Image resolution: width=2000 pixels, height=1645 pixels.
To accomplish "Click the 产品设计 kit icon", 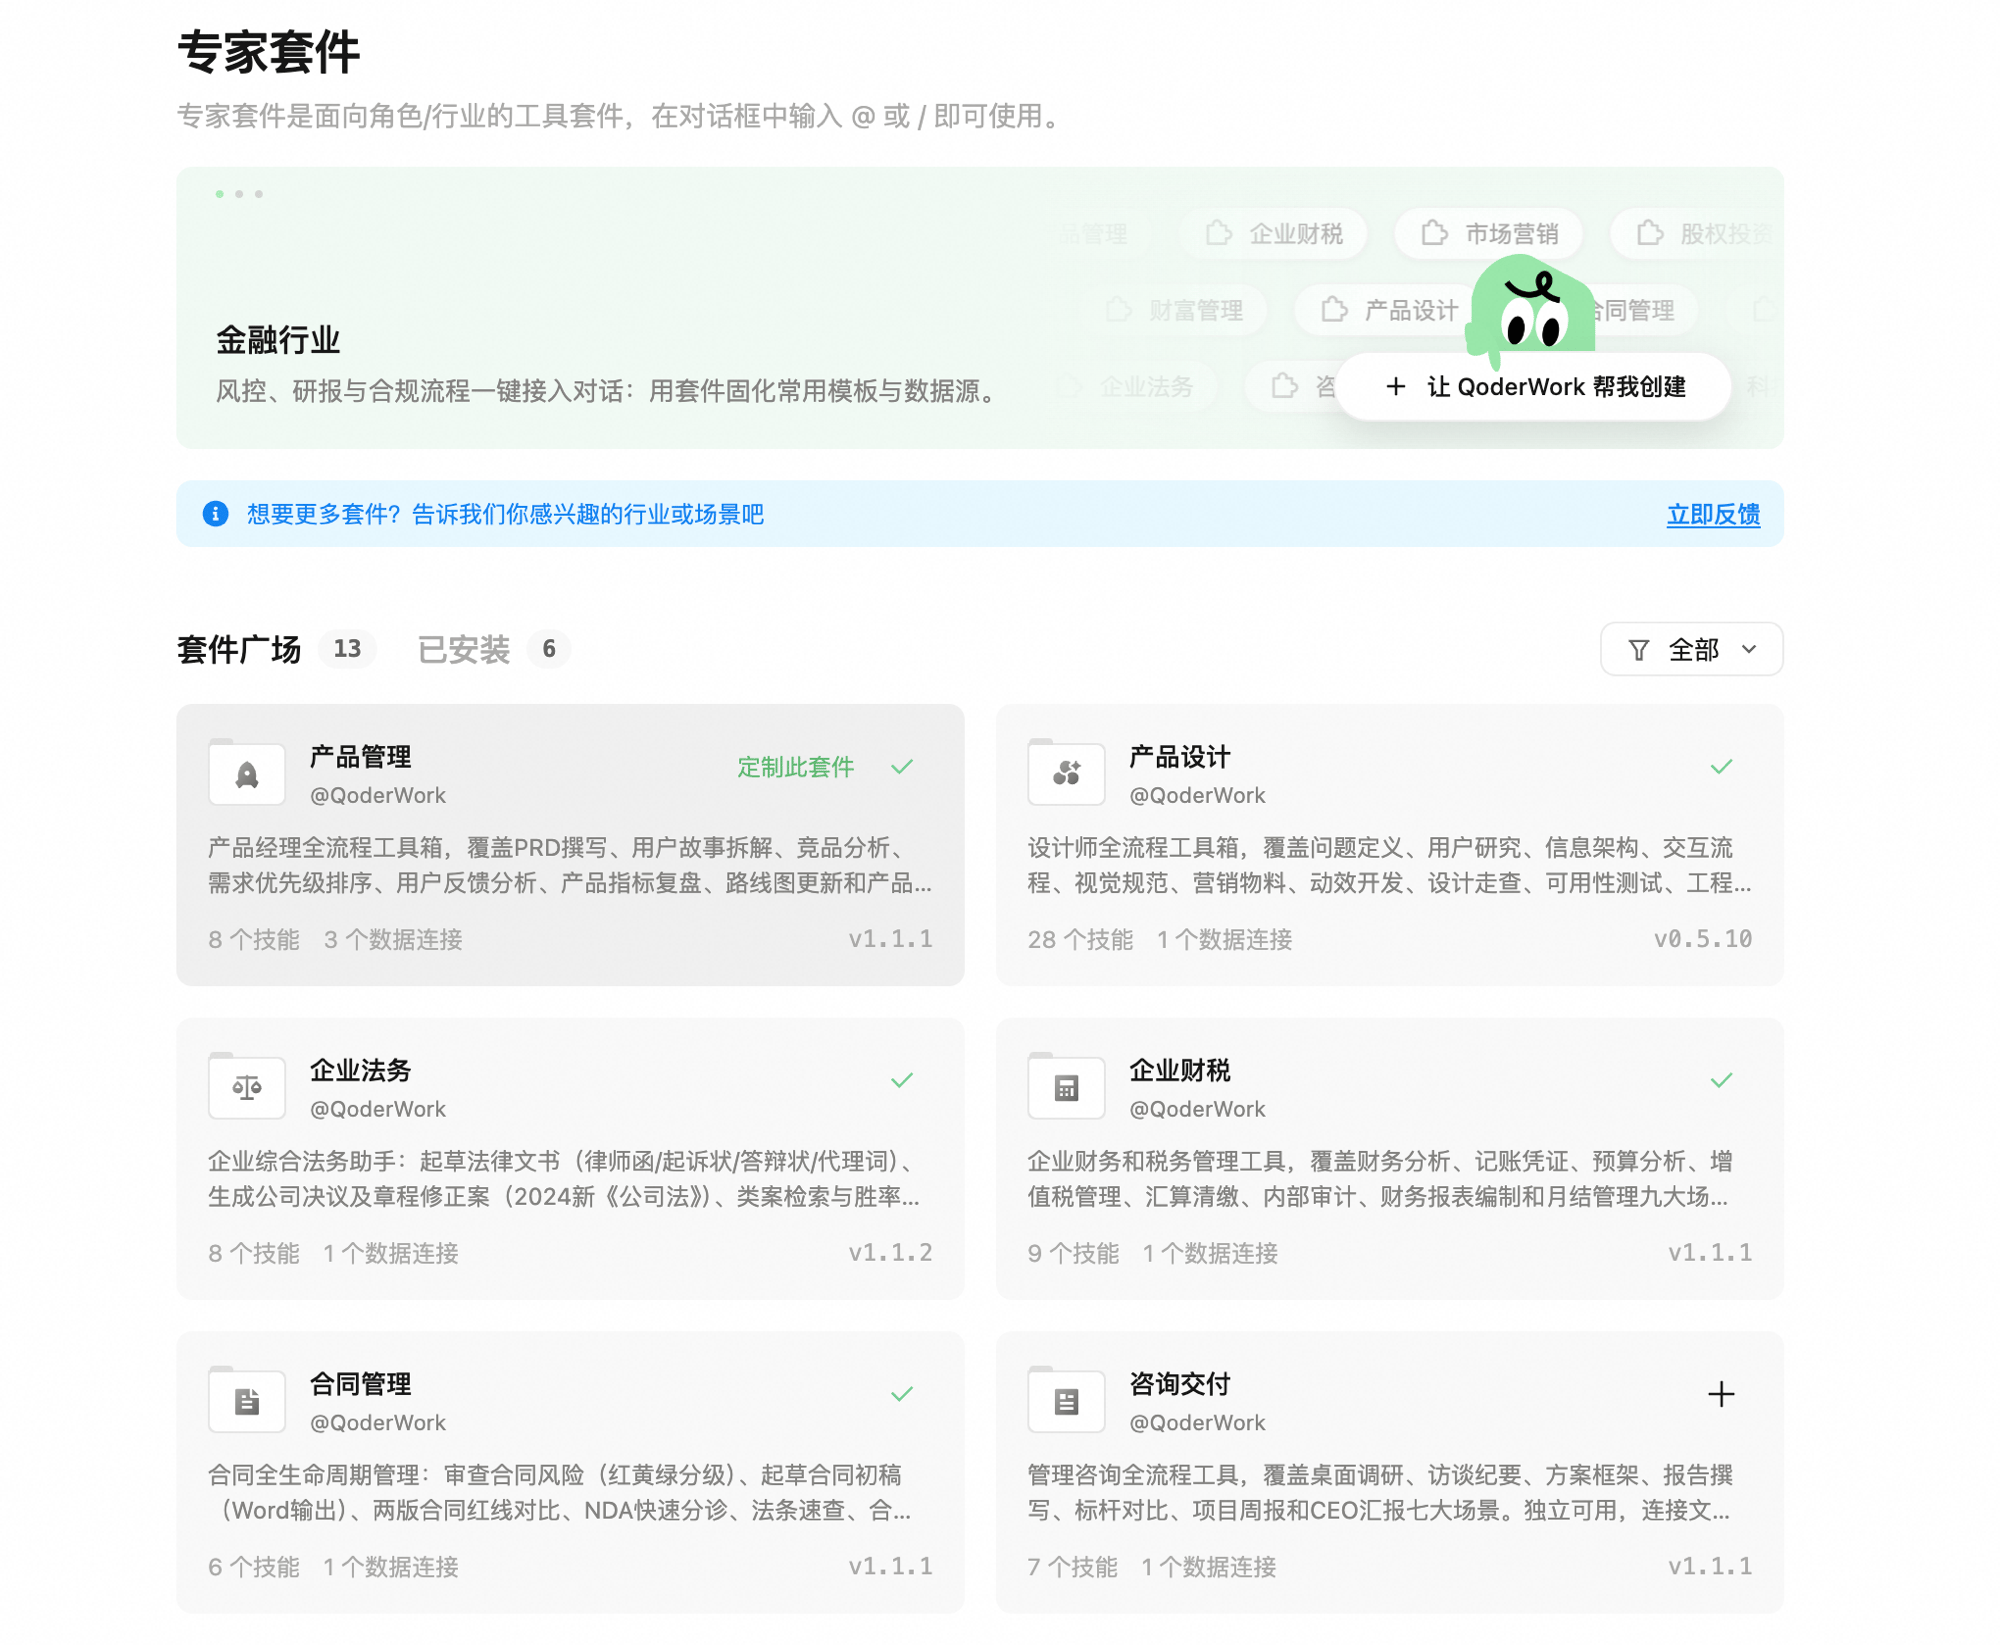I will 1066,774.
